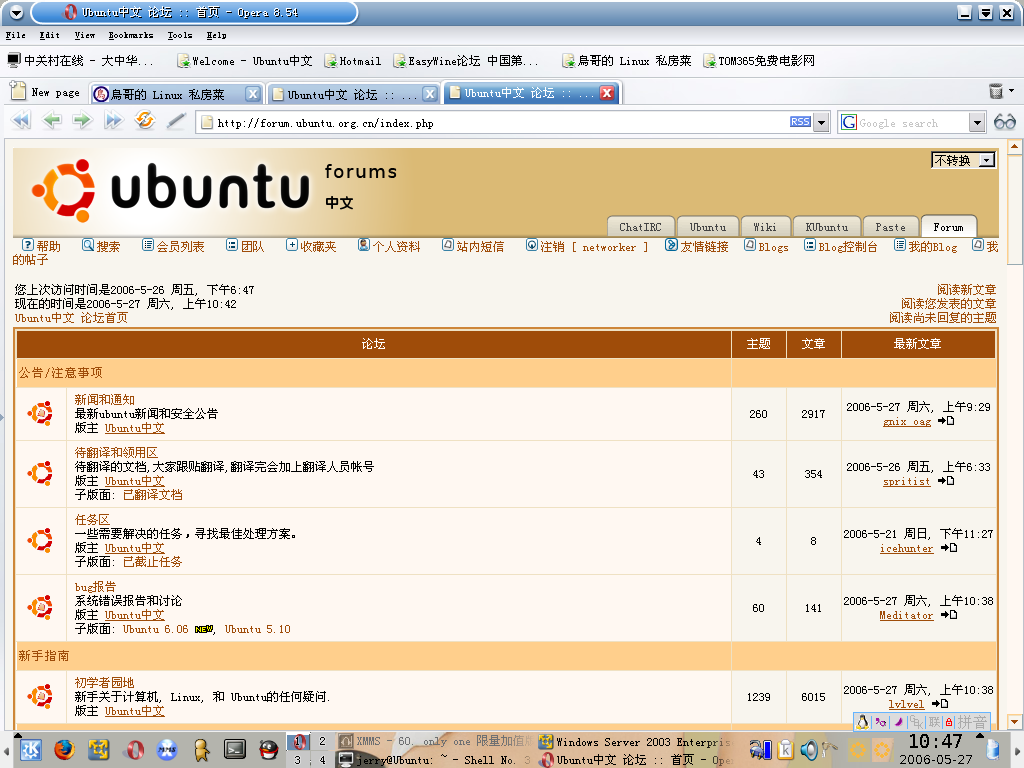The image size is (1024, 768).
Task: Click the Wand pencil icon in toolbar
Action: (176, 121)
